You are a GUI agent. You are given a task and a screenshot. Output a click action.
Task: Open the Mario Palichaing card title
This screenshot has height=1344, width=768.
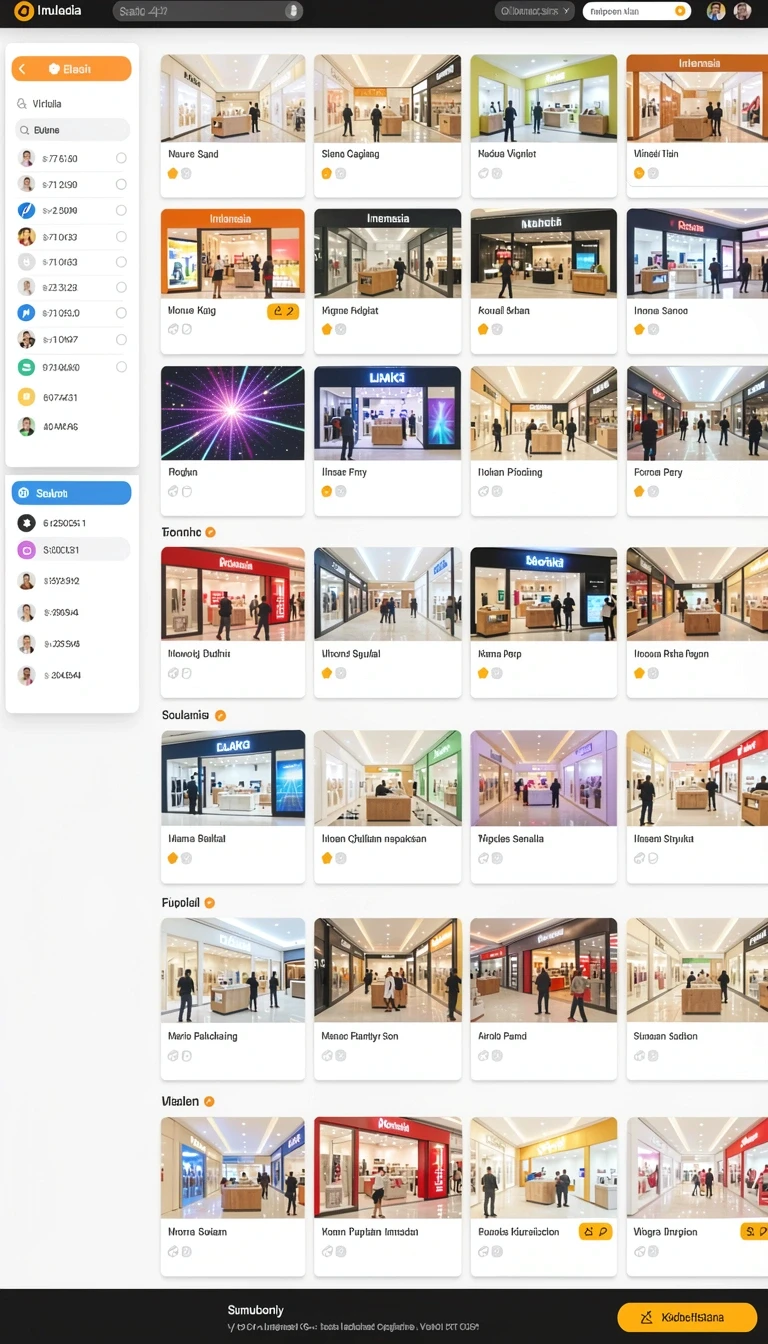tap(203, 1036)
